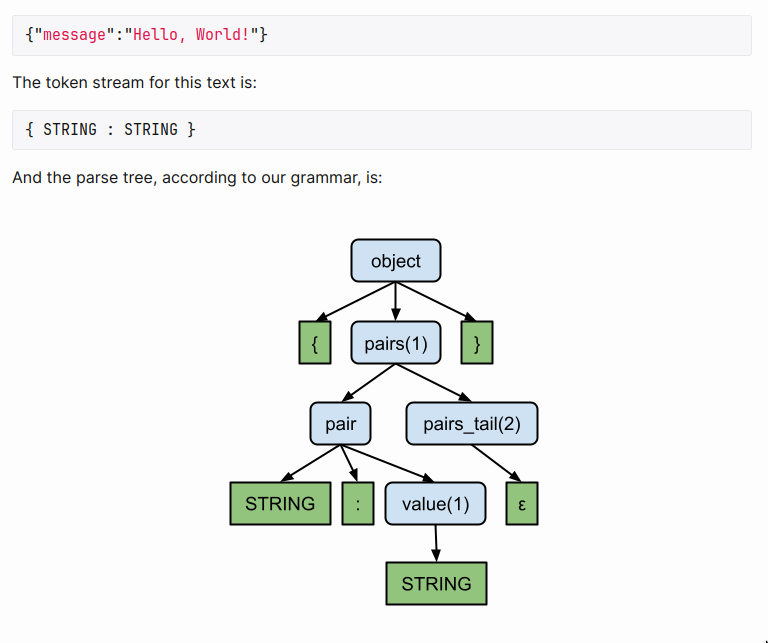This screenshot has height=643, width=768.
Task: Click the arrow from pairs_tail(2) to ε
Action: click(495, 464)
